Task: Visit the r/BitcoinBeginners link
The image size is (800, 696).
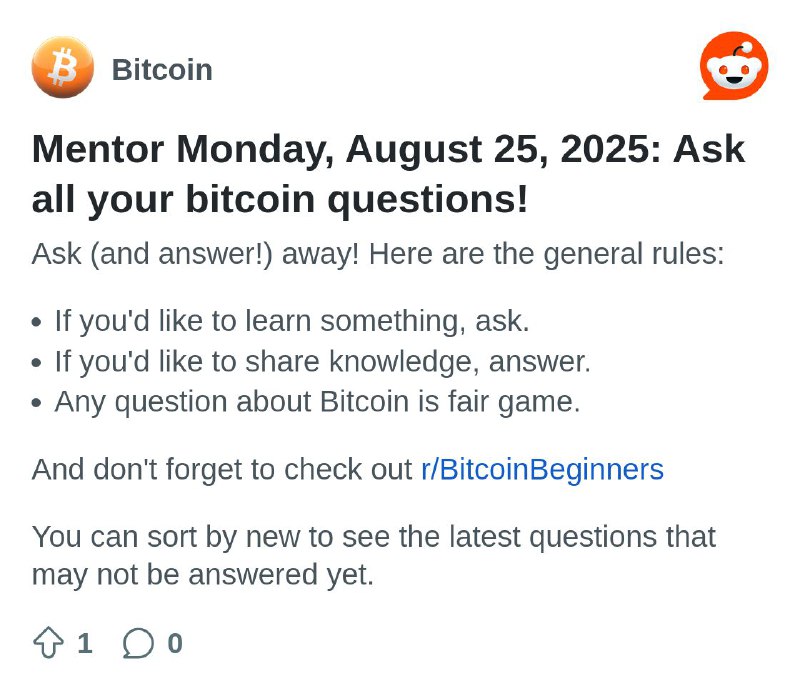Action: [542, 469]
